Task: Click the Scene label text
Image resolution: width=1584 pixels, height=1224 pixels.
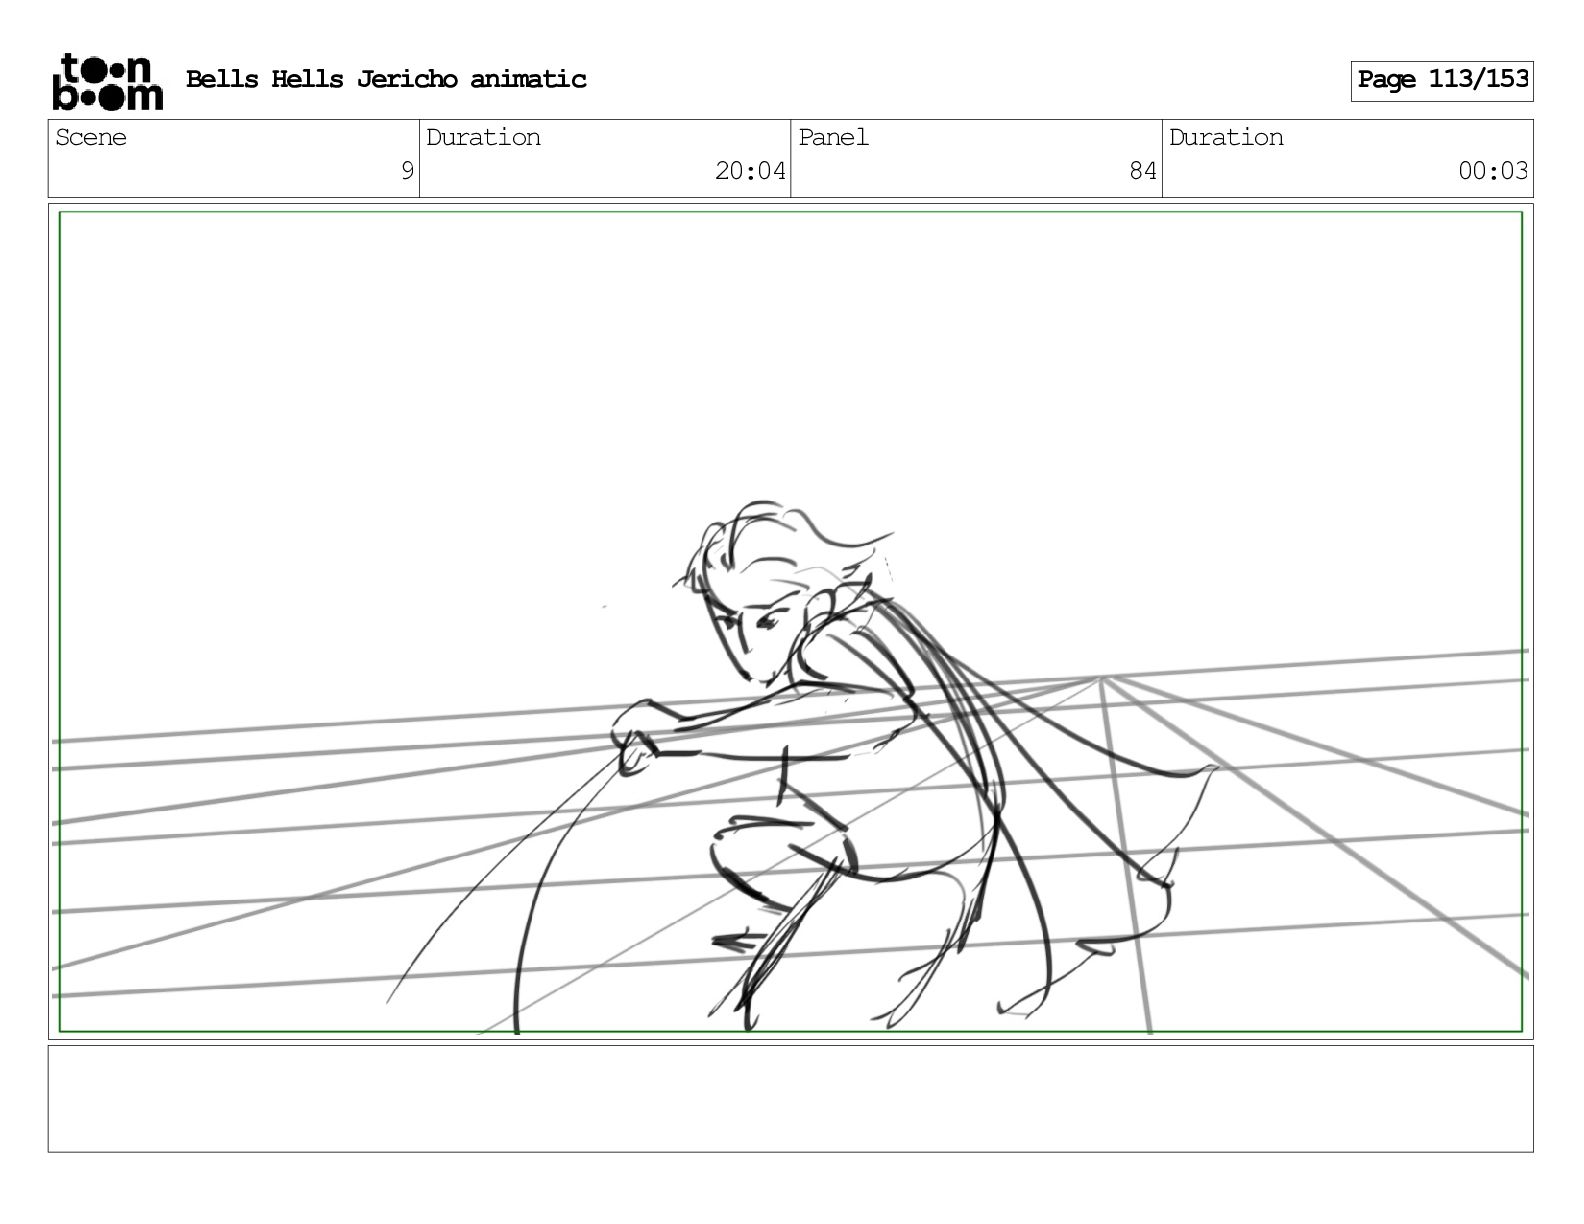Action: click(91, 137)
